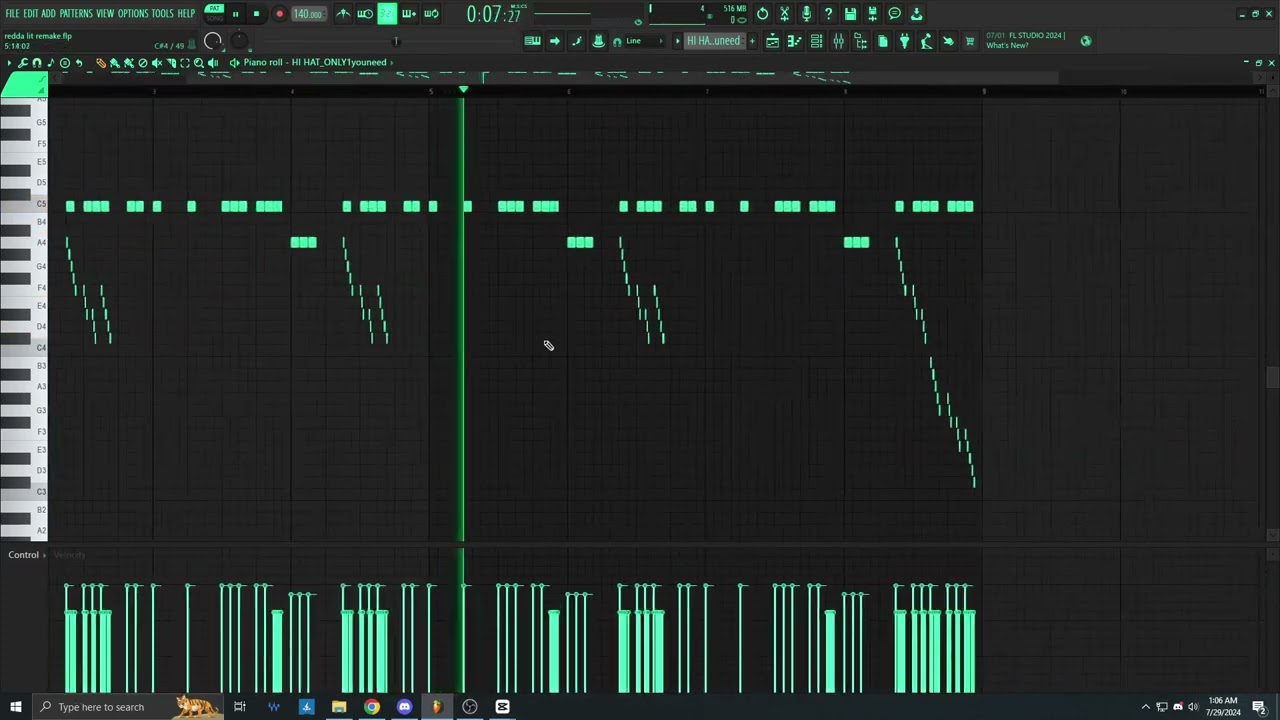Image resolution: width=1280 pixels, height=720 pixels.
Task: Click the main pitch slider
Action: coord(396,41)
